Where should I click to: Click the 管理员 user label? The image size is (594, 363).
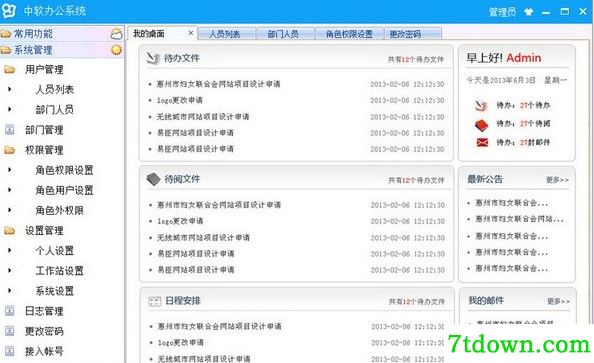click(x=502, y=12)
